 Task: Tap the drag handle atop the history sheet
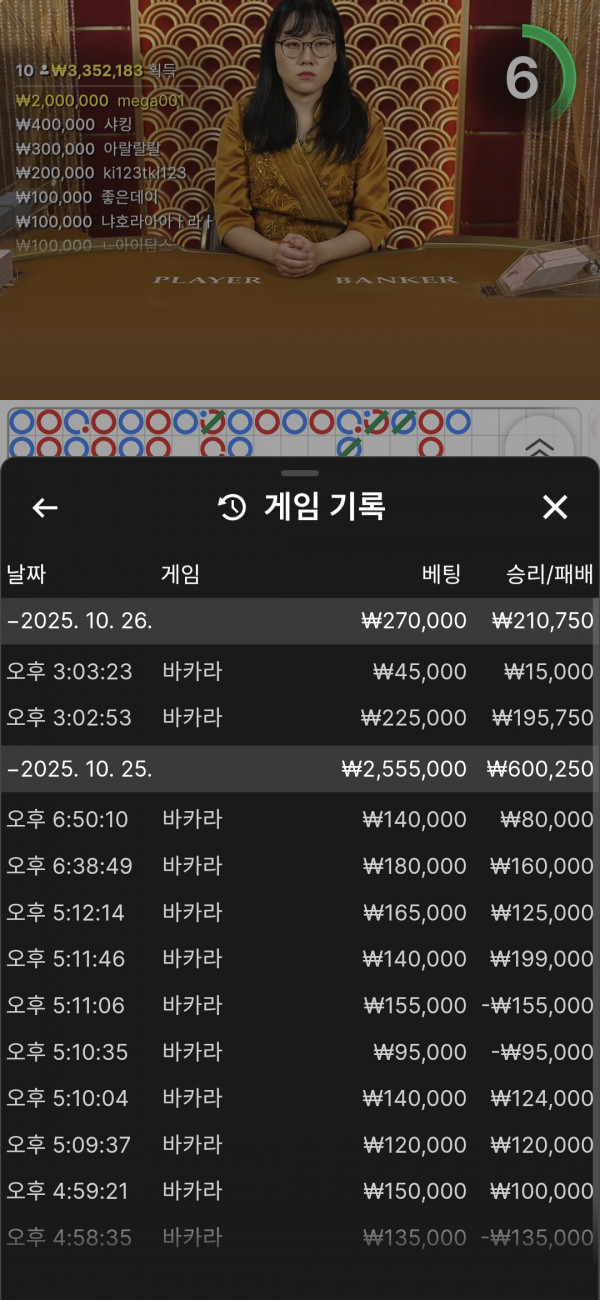coord(300,473)
